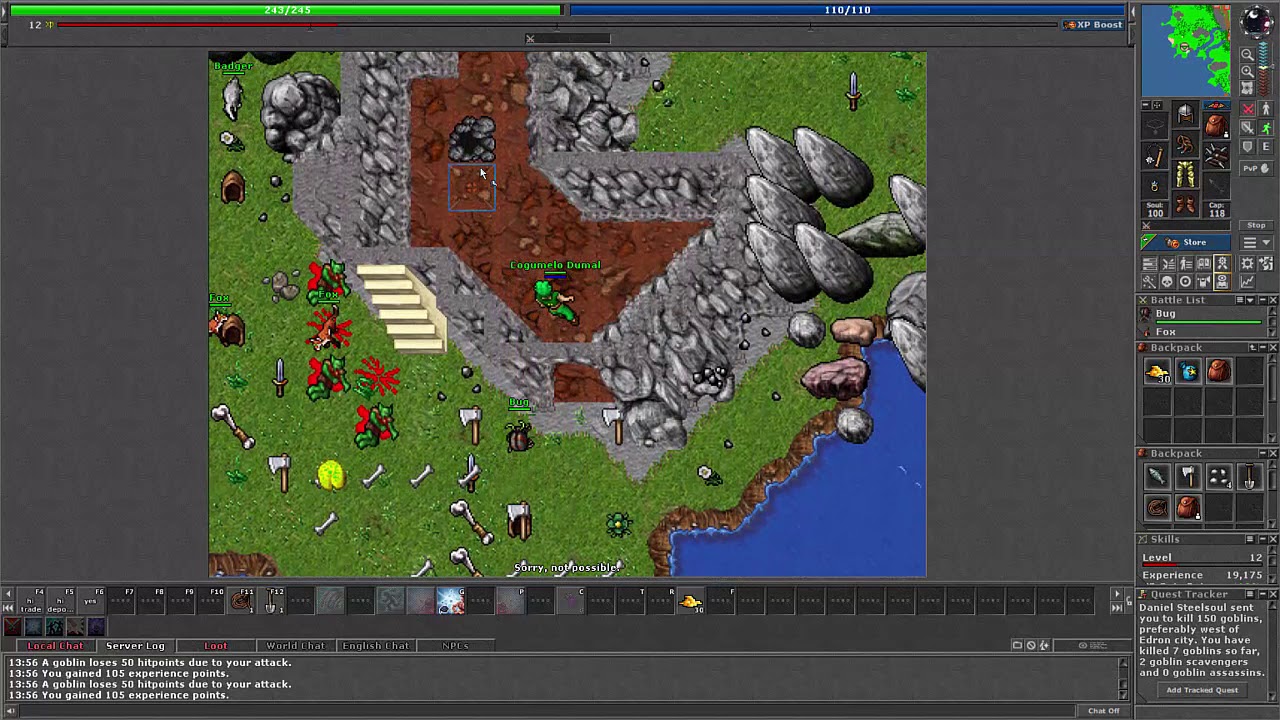Enable chase opponent green running mode

[x=1266, y=127]
